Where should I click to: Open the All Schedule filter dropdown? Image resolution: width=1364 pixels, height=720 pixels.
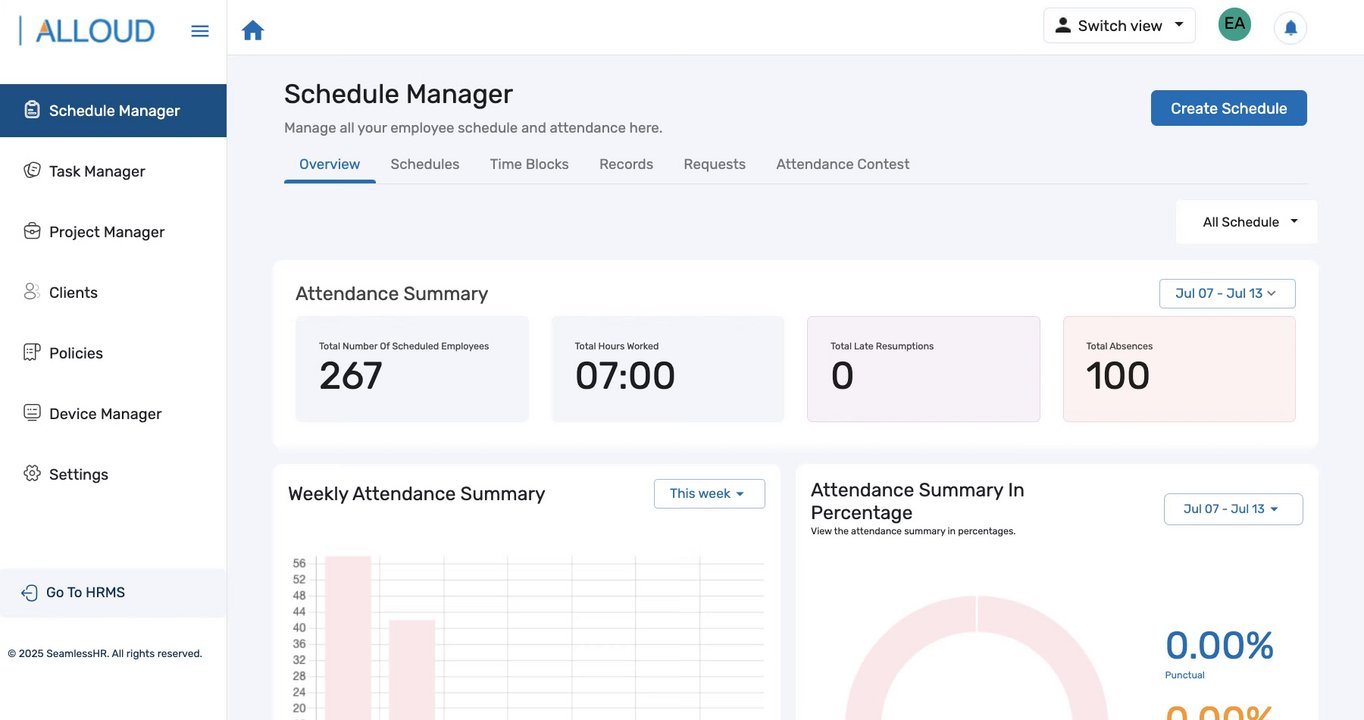click(x=1248, y=222)
